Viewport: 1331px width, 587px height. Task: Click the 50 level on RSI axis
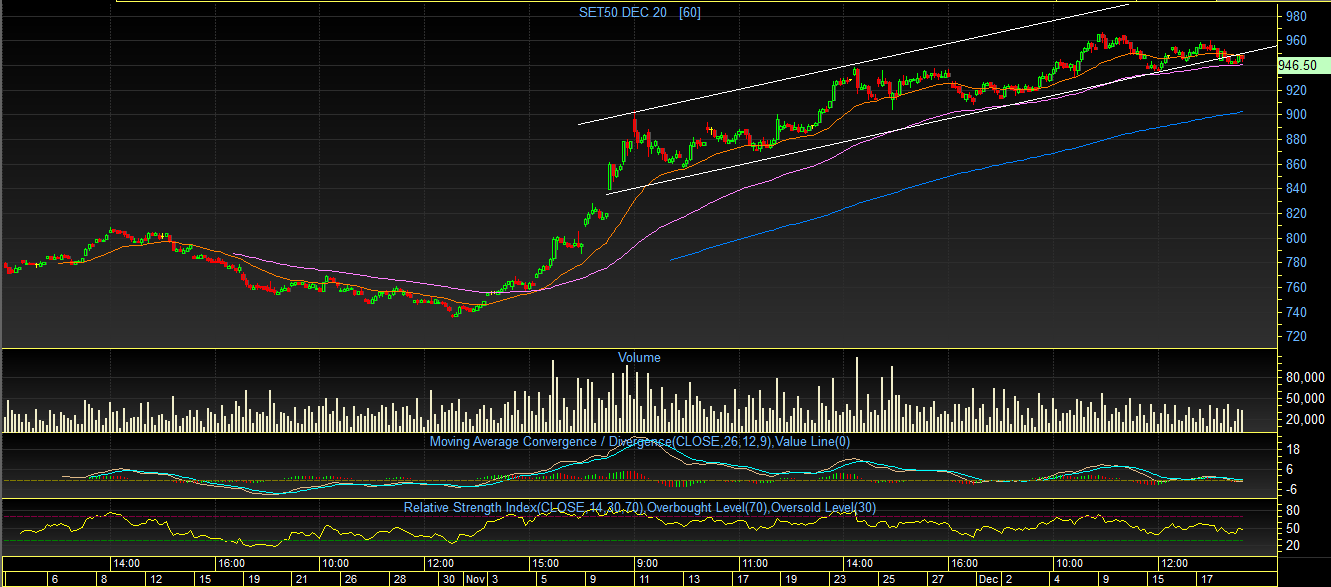[x=1292, y=528]
